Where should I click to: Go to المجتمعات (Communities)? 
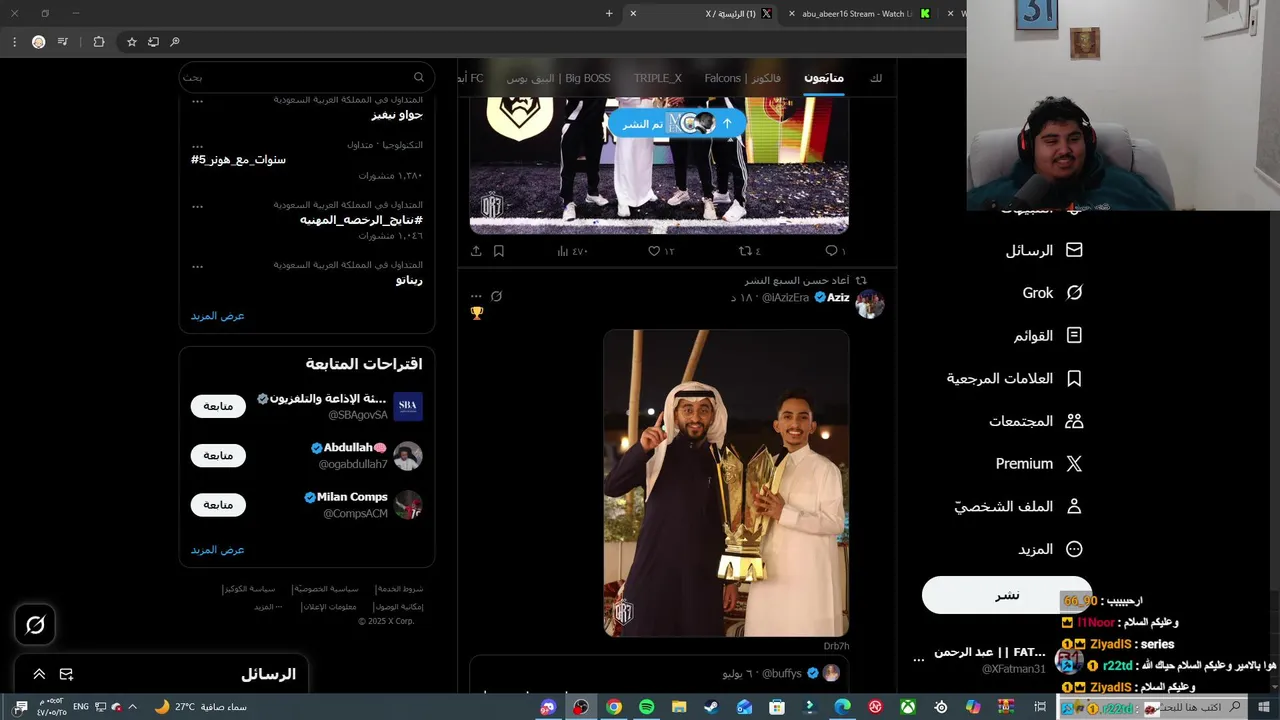(1036, 421)
